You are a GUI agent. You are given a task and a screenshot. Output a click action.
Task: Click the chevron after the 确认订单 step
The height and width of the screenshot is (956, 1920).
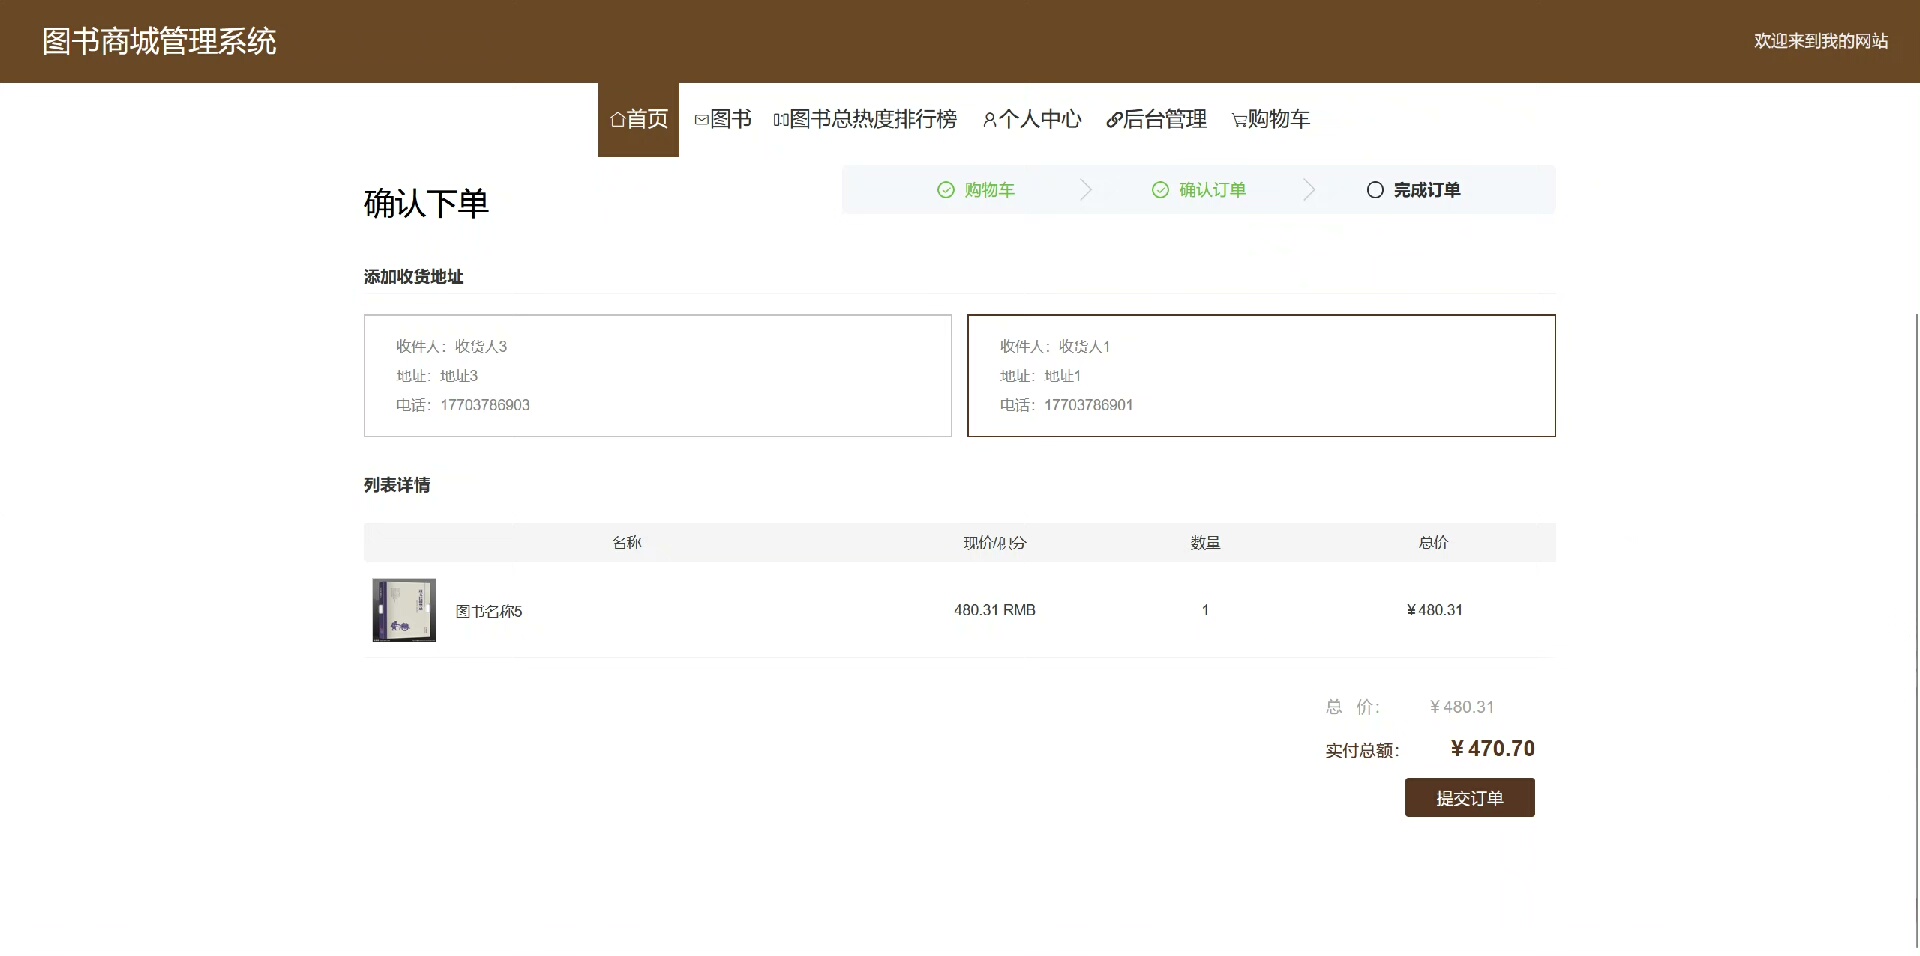coord(1309,190)
